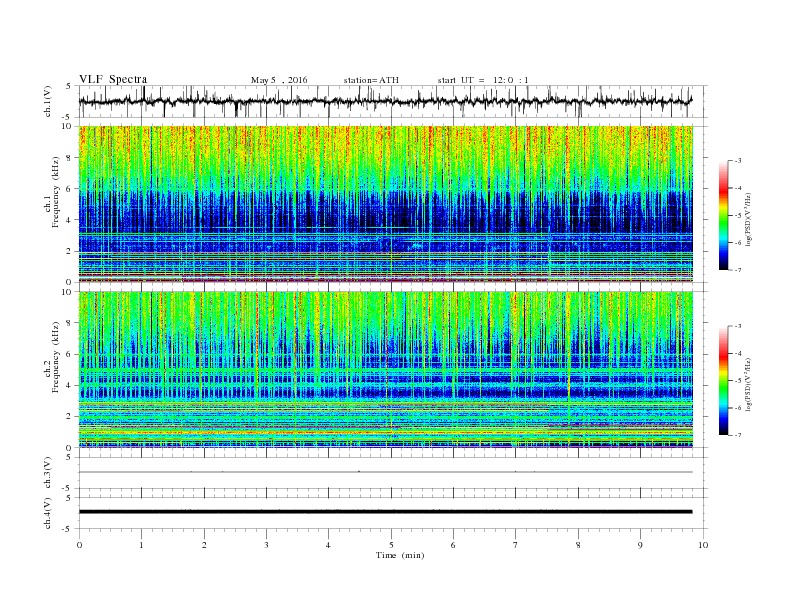This screenshot has height=612, width=792.
Task: Click the "station=ATH" header label
Action: pos(371,80)
